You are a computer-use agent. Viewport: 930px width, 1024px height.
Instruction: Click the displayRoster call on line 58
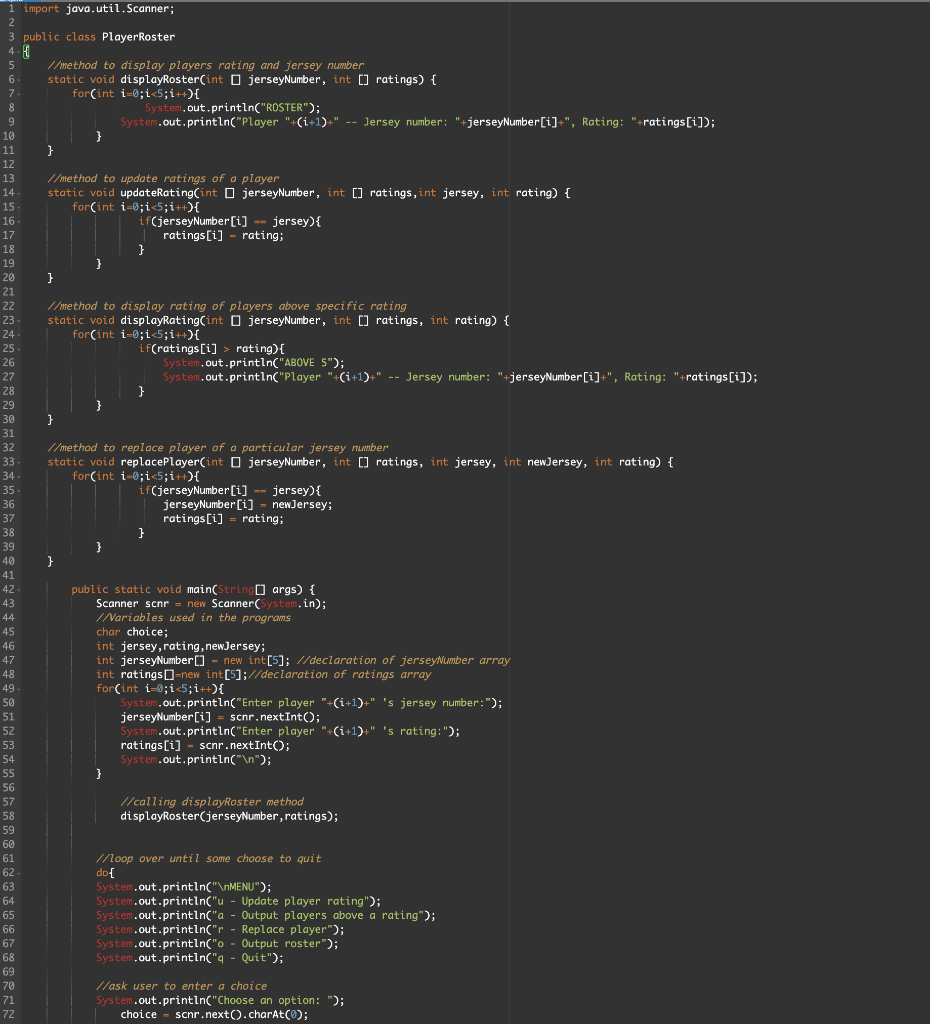[x=160, y=815]
